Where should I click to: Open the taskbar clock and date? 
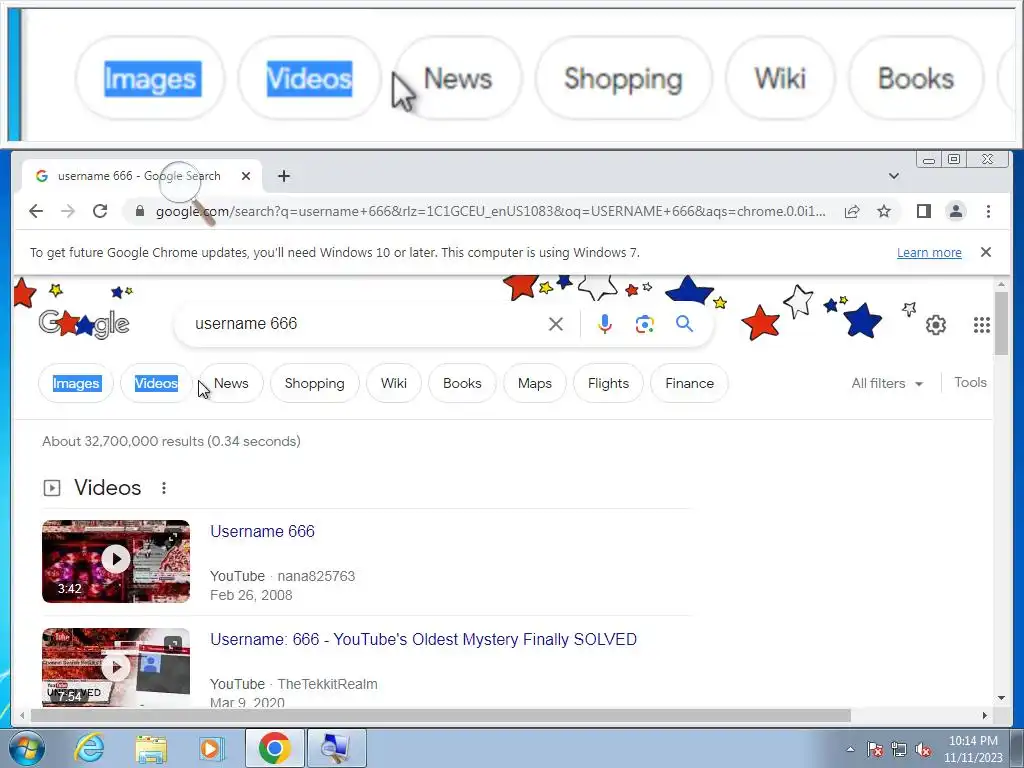click(973, 749)
